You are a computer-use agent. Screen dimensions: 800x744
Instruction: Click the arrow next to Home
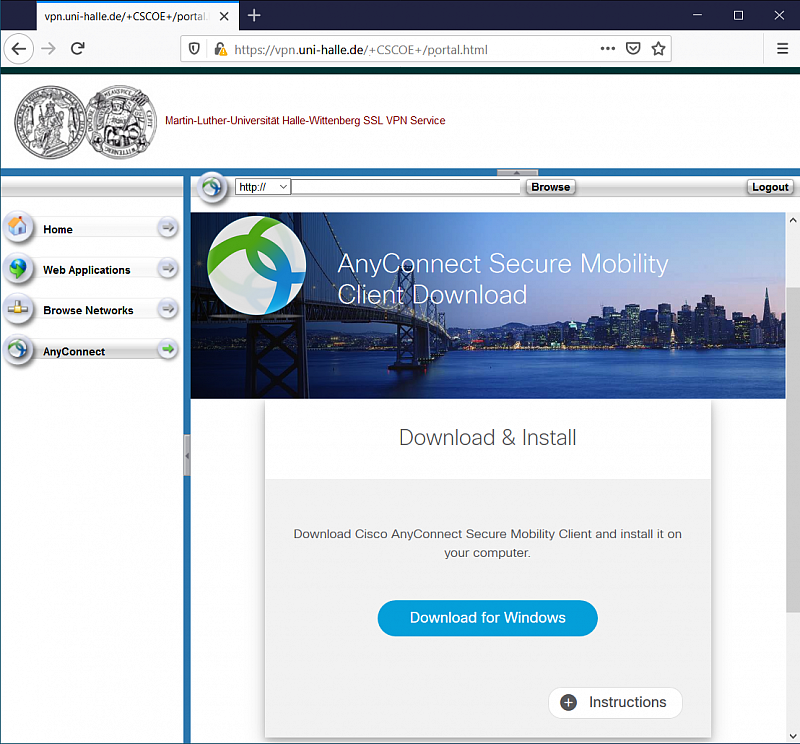pos(168,228)
